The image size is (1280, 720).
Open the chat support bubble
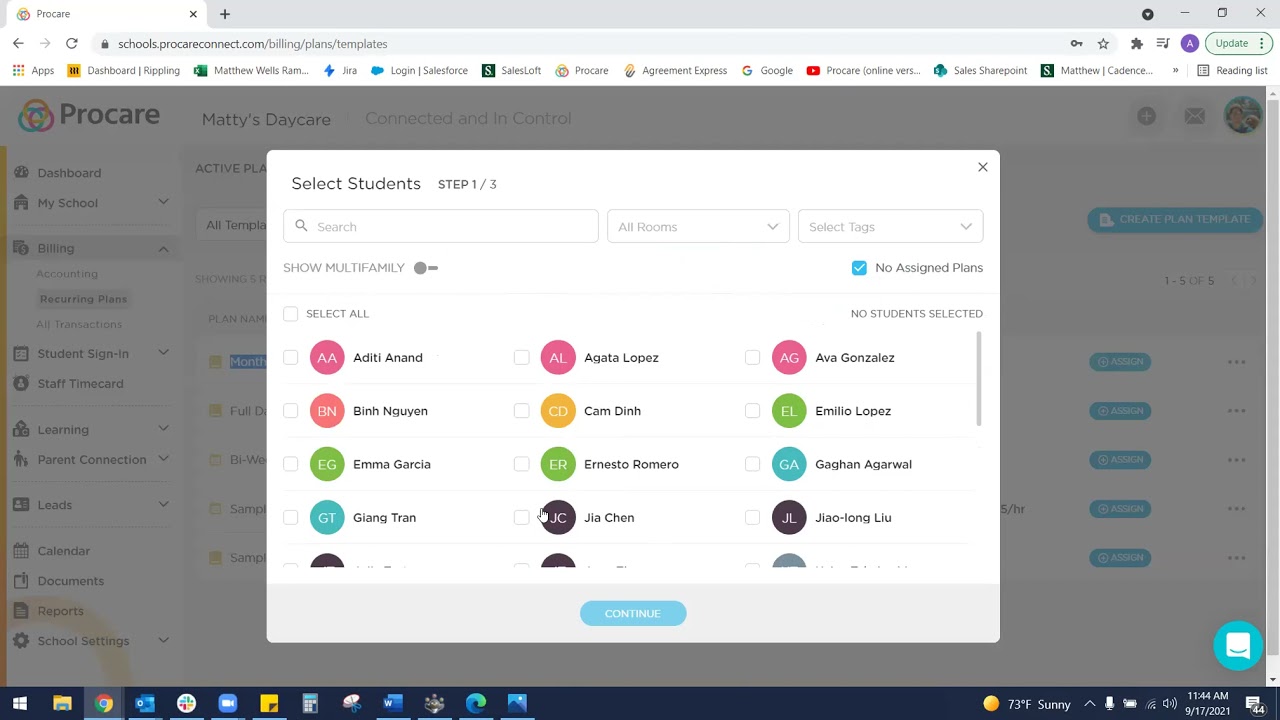[x=1238, y=645]
